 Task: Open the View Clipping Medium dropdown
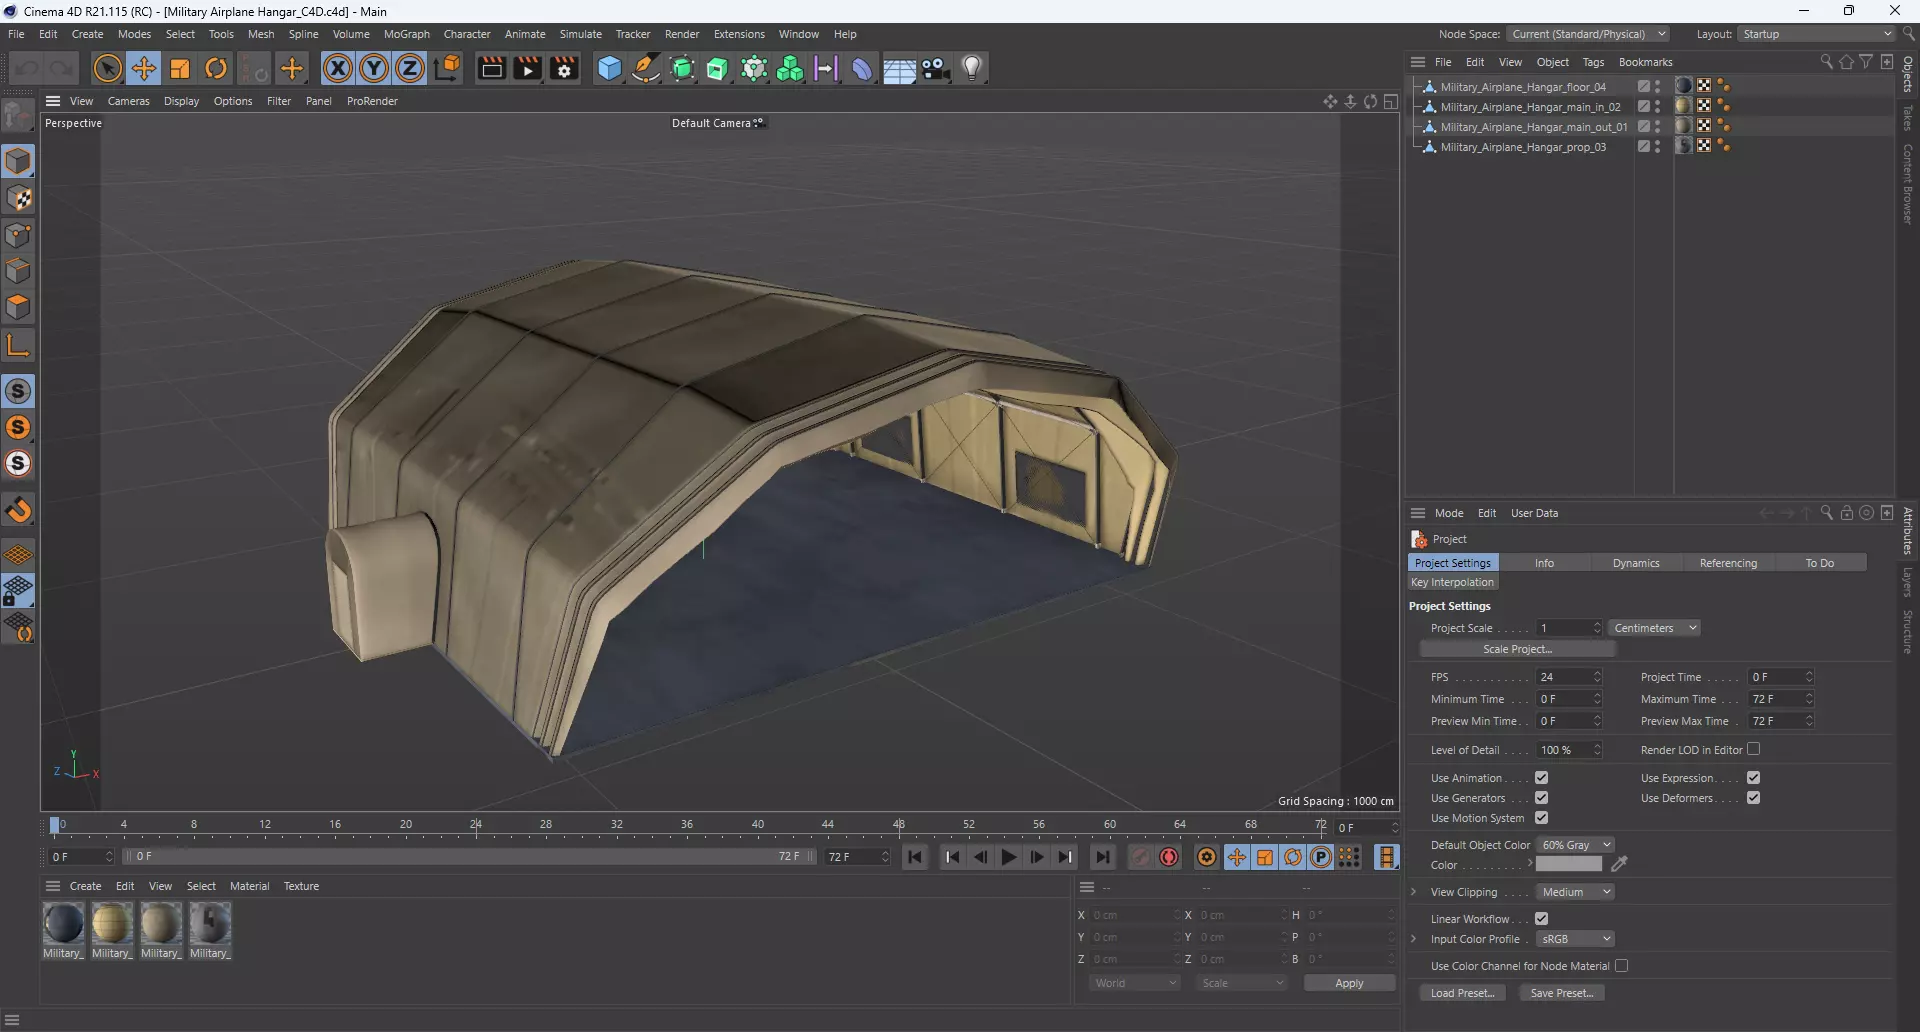(x=1575, y=892)
